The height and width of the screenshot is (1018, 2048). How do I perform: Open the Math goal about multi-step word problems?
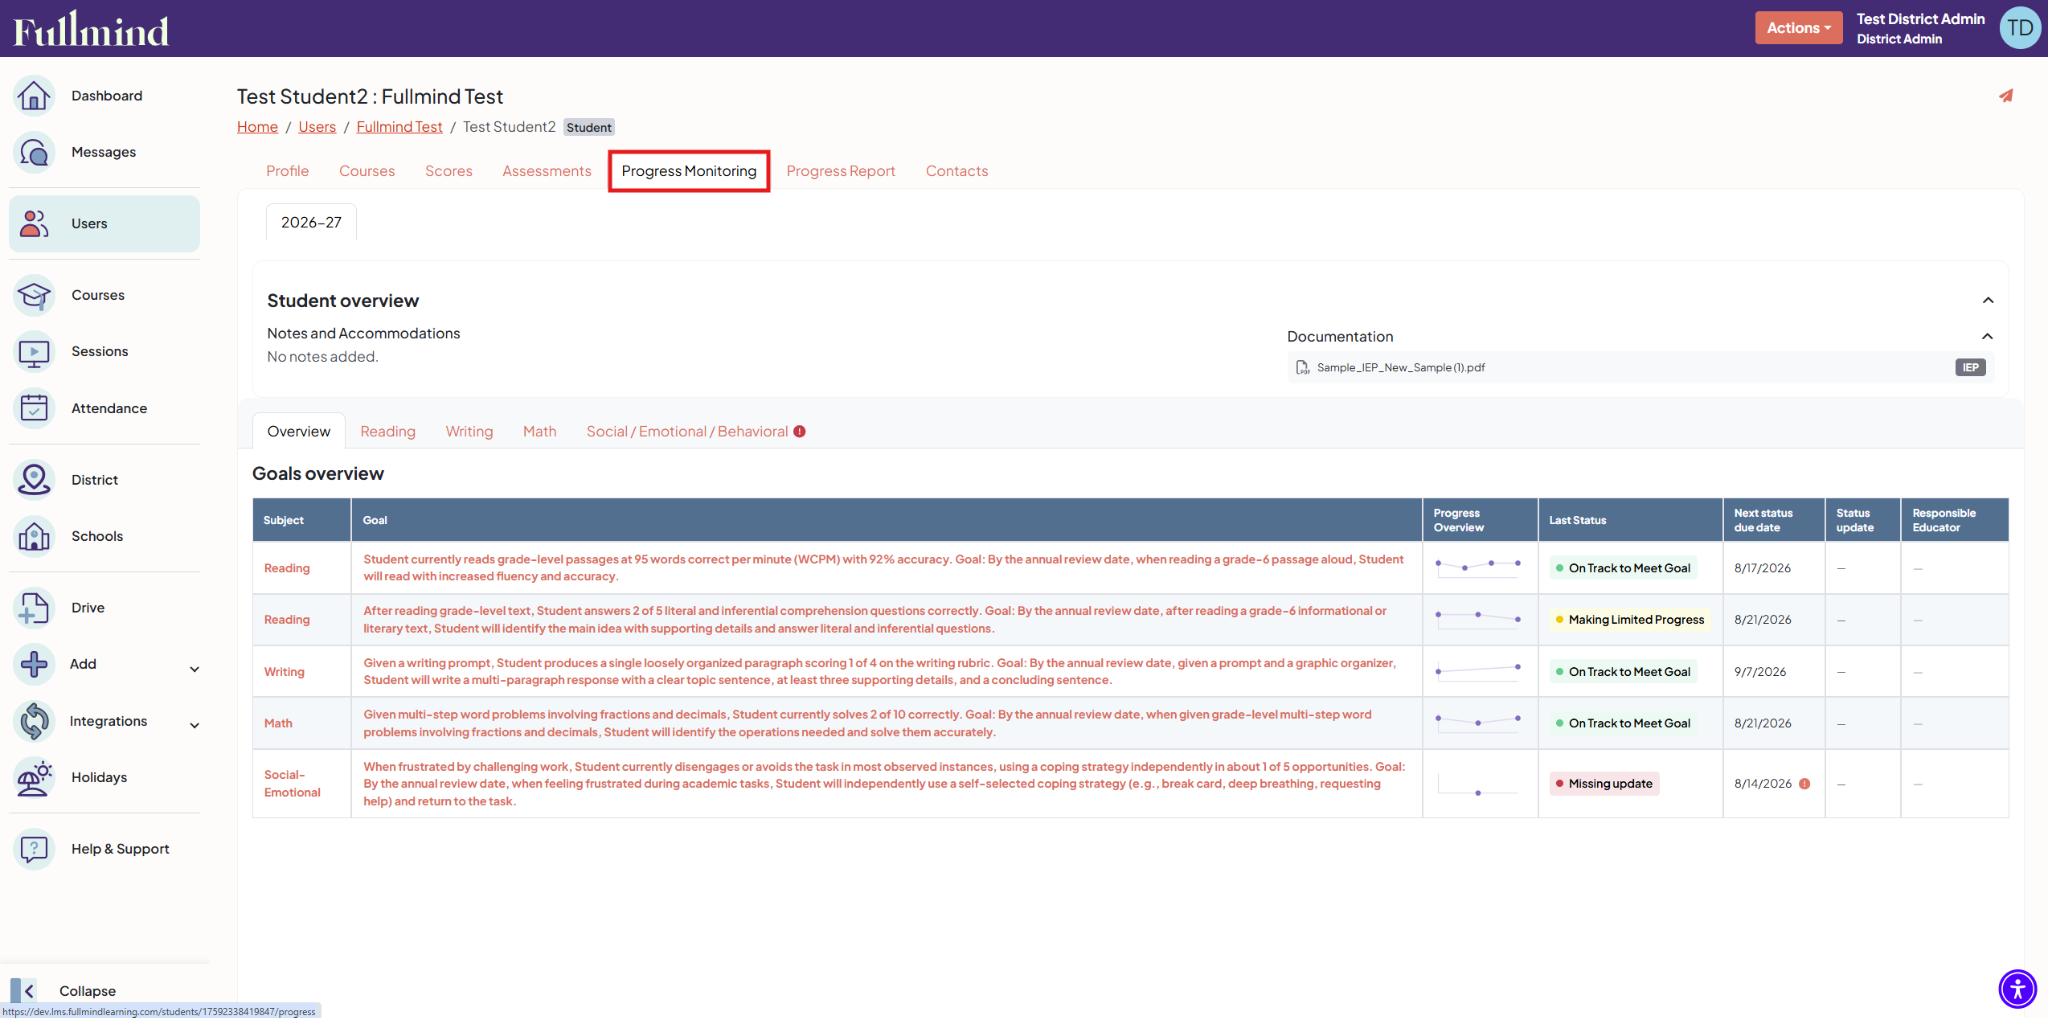tap(868, 723)
